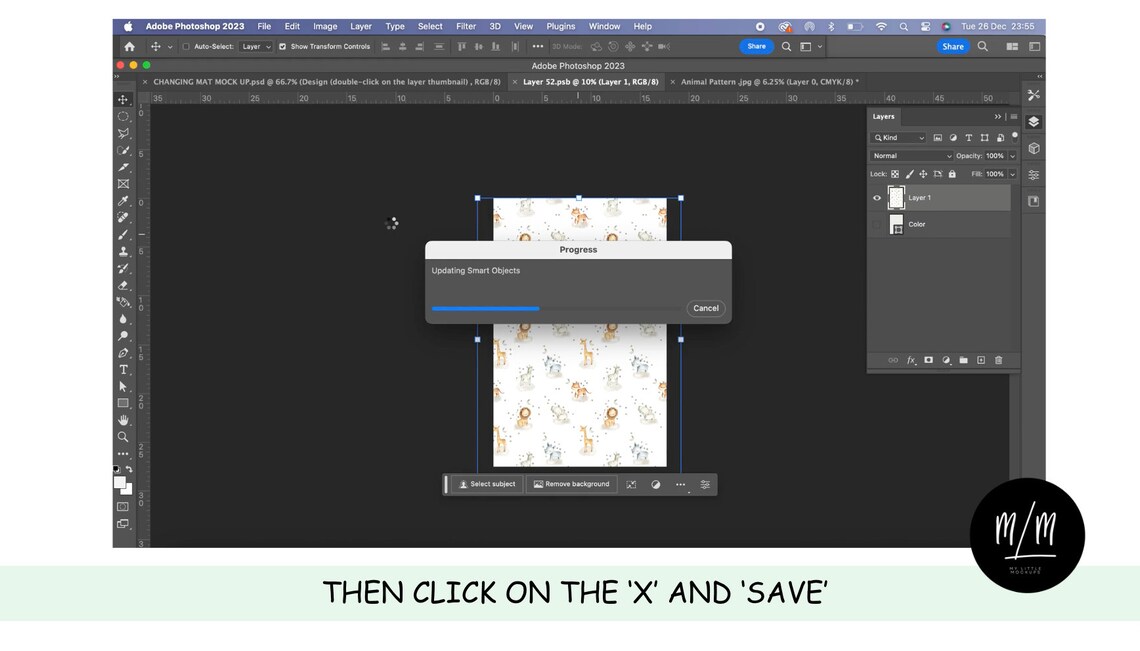Activate the Clone Stamp tool
Image resolution: width=1140 pixels, height=651 pixels.
pos(124,252)
